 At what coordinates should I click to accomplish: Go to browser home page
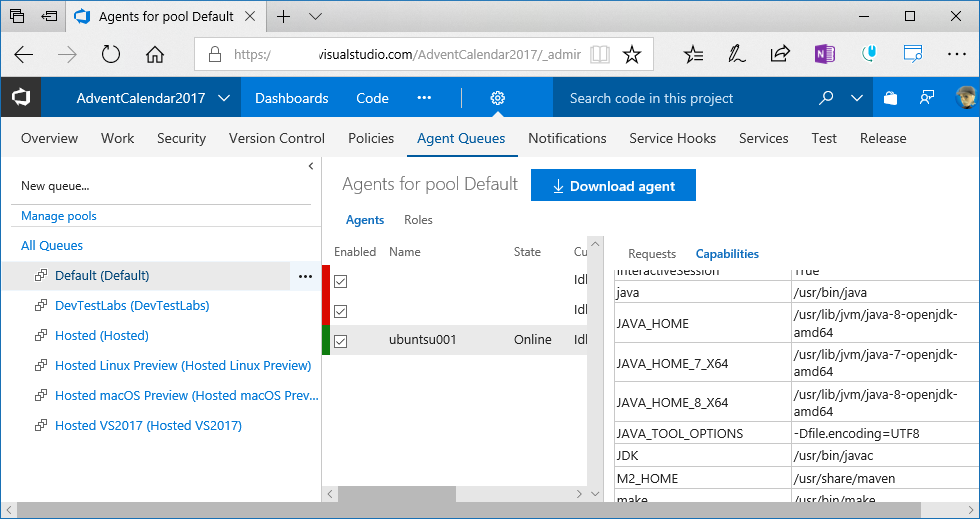coord(154,55)
